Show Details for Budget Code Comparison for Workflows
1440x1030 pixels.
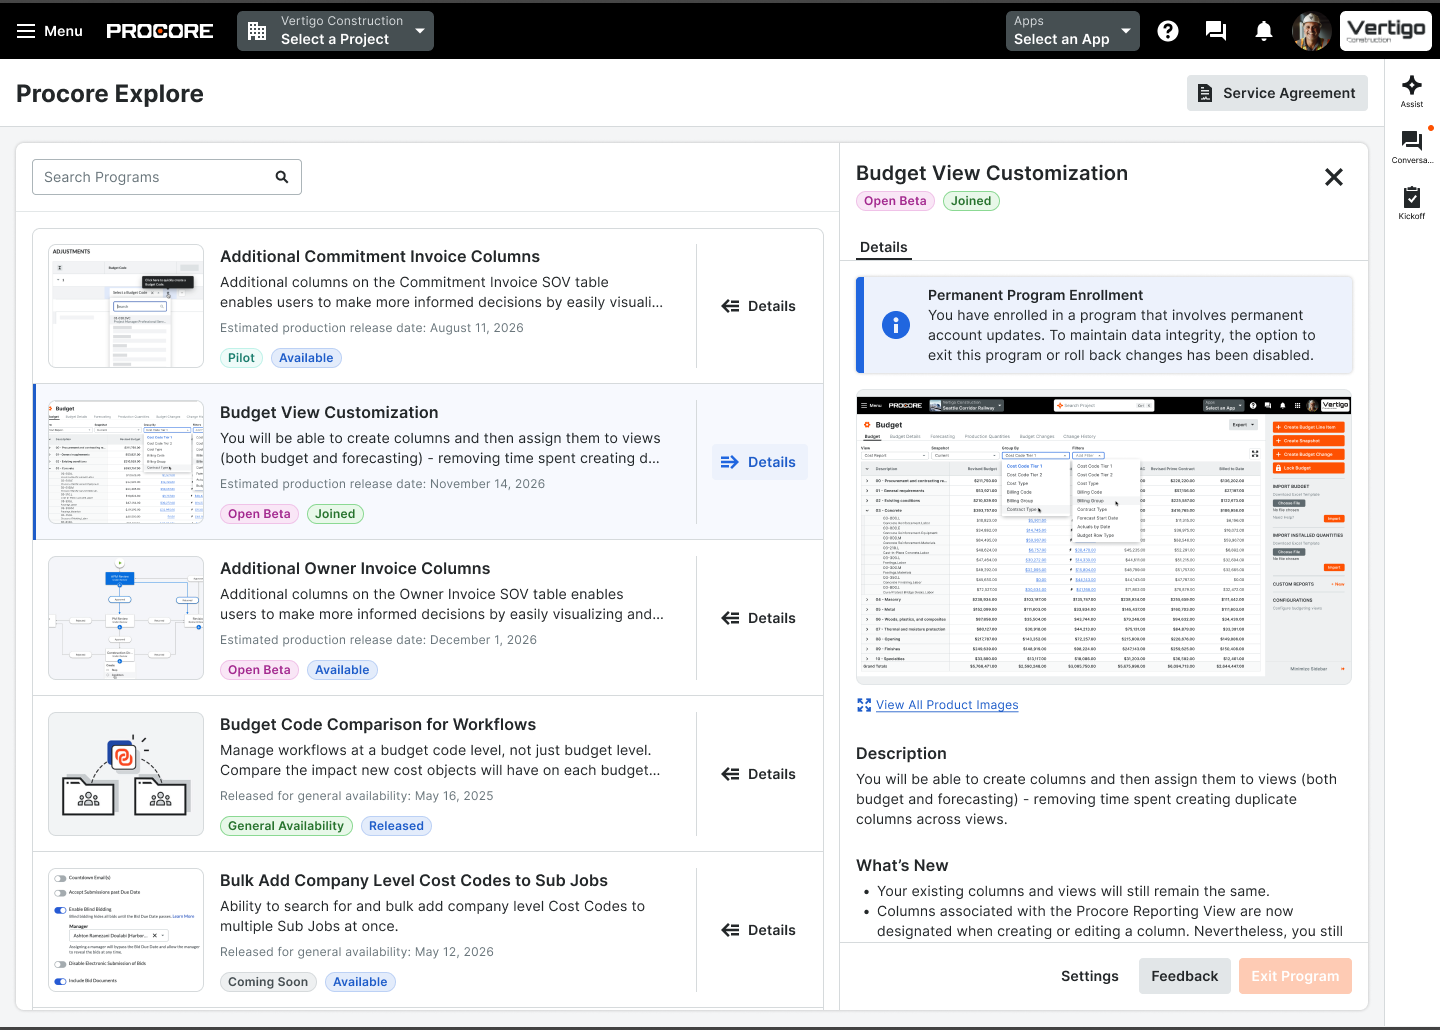(759, 774)
